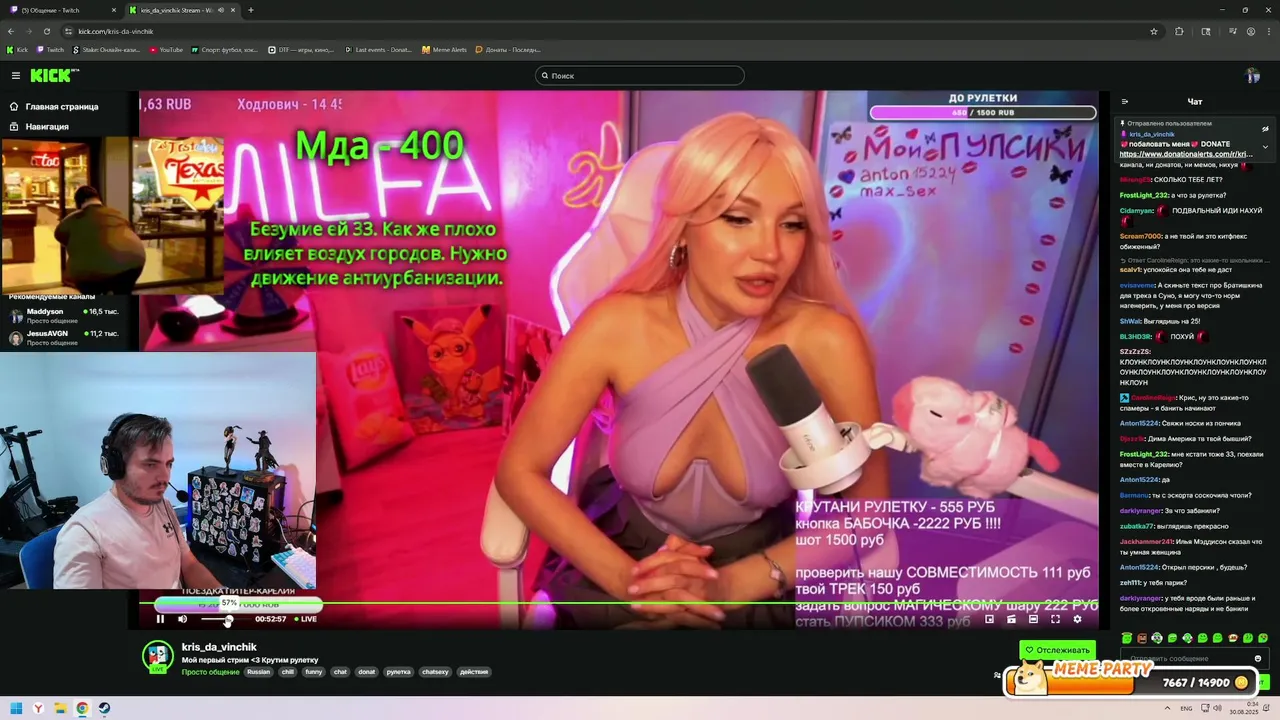Viewport: 1280px width, 720px height.
Task: Open the system volume control
Action: tap(1218, 709)
